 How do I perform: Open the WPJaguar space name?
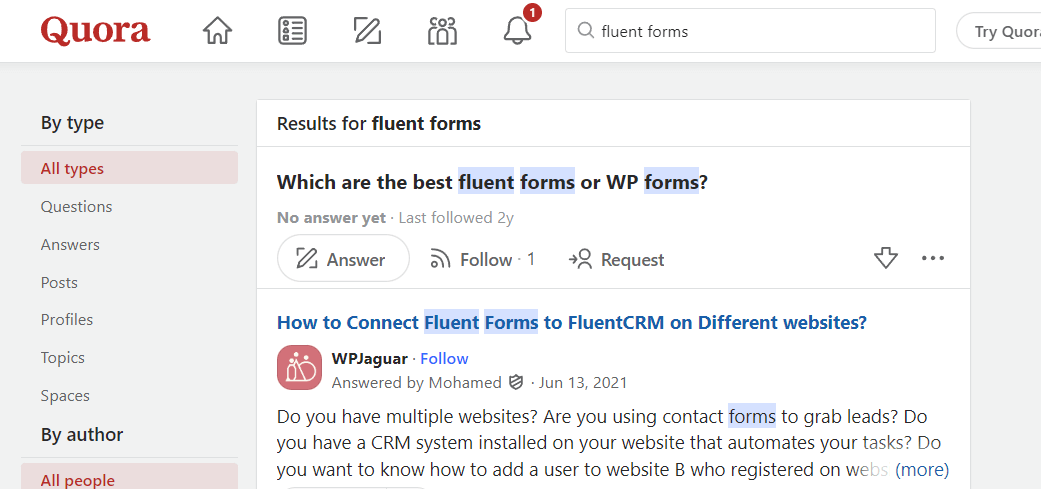click(x=370, y=358)
